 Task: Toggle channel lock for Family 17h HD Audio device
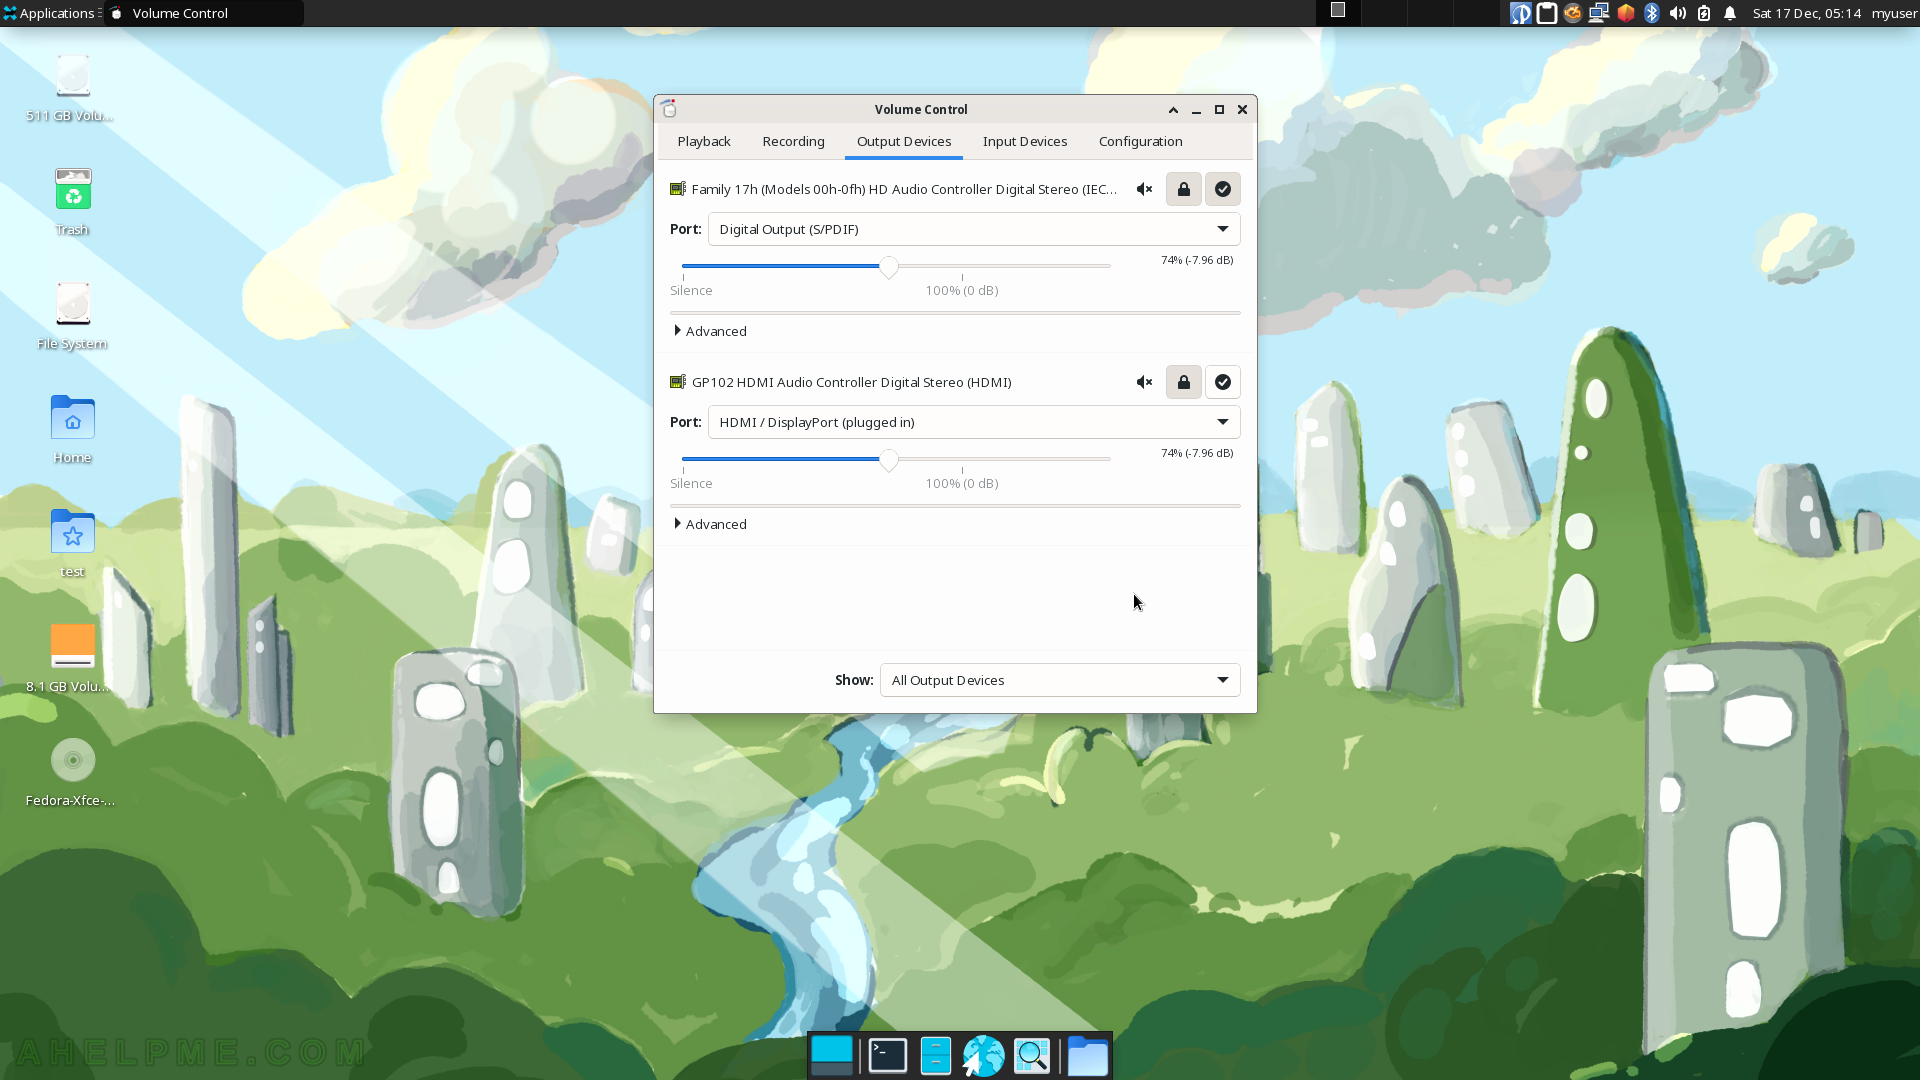click(x=1184, y=189)
